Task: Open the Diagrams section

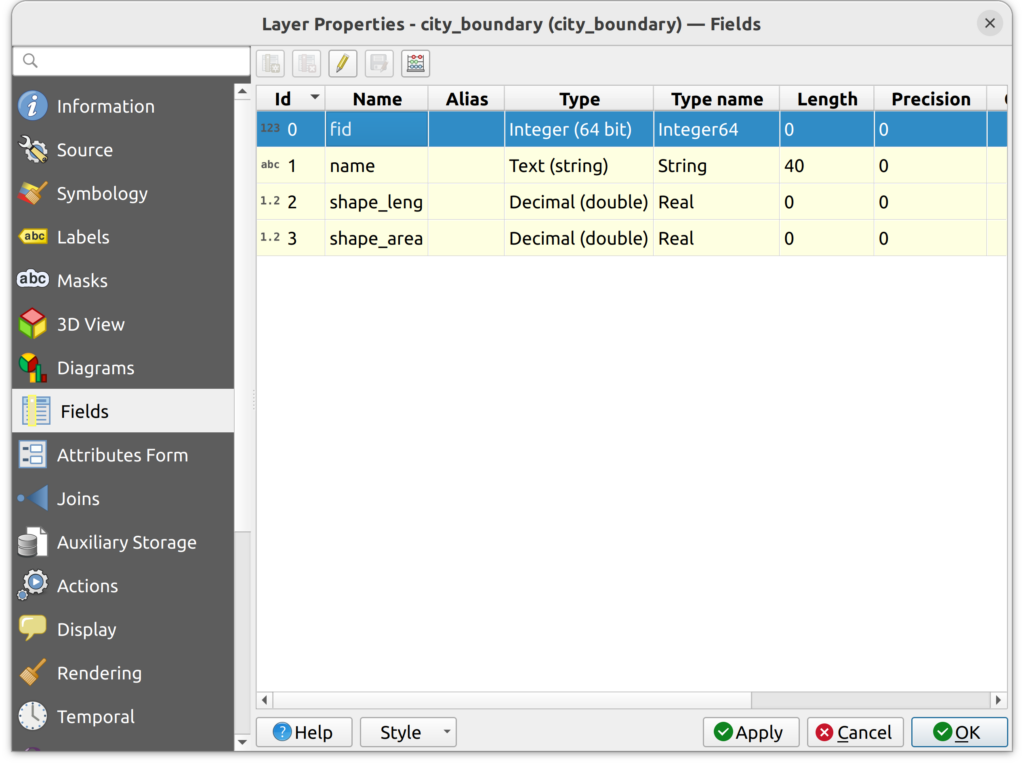Action: tap(95, 368)
